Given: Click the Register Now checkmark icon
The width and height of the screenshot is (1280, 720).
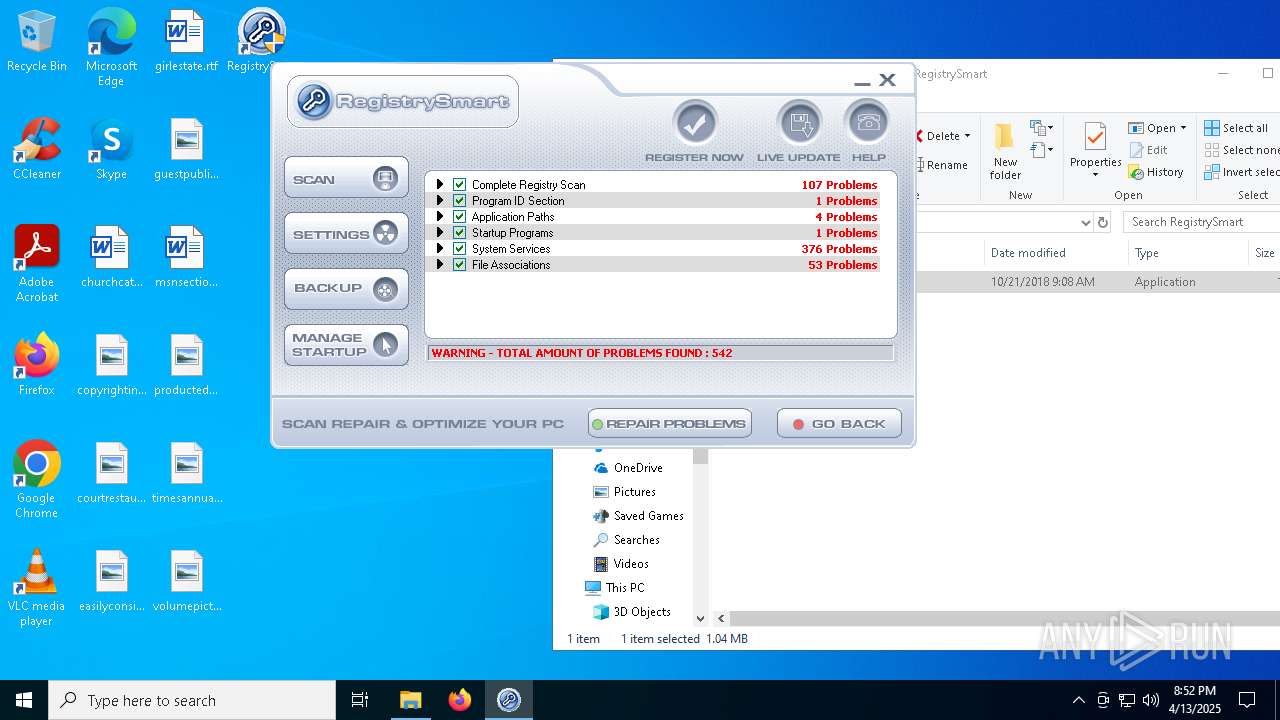Looking at the screenshot, I should pyautogui.click(x=695, y=124).
